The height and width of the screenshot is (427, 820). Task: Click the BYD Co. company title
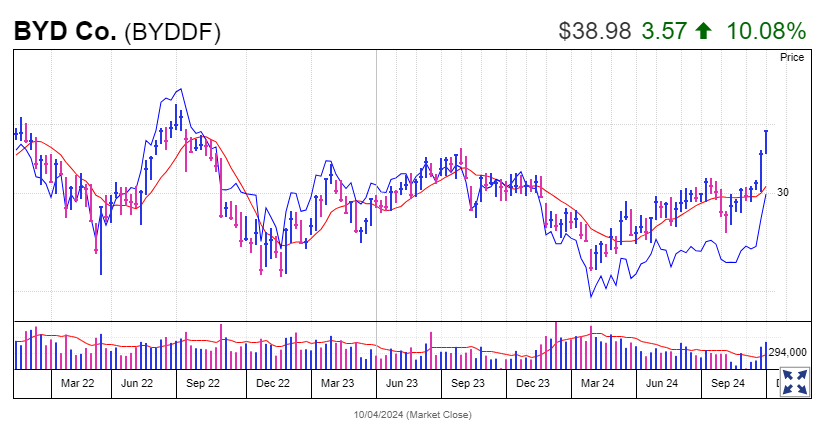[65, 31]
